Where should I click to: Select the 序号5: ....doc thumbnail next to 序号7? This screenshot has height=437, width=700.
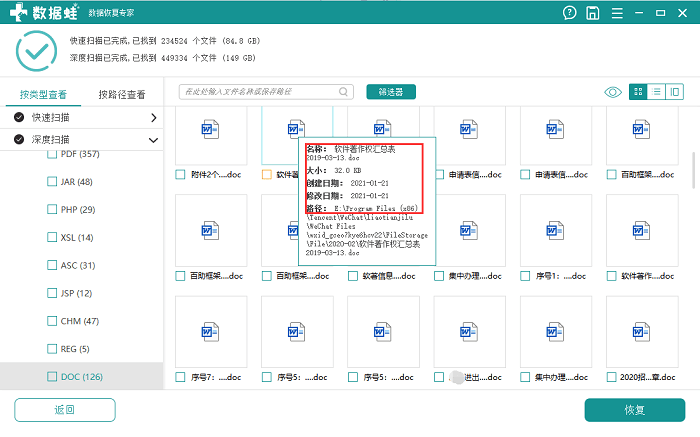tap(297, 332)
